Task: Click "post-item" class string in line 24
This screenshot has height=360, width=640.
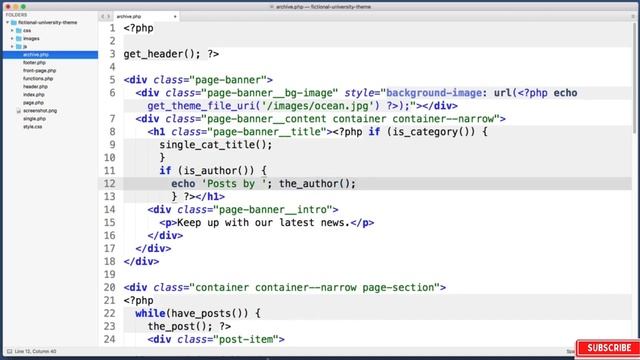Action: tap(246, 340)
